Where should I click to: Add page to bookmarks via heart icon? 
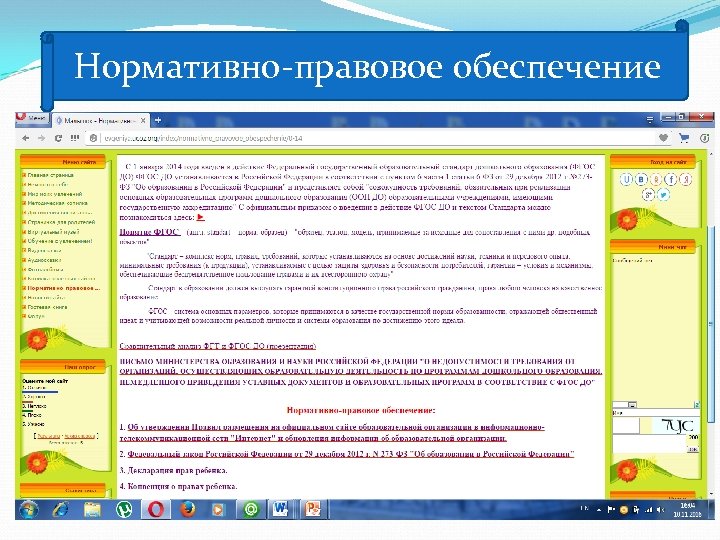[664, 138]
